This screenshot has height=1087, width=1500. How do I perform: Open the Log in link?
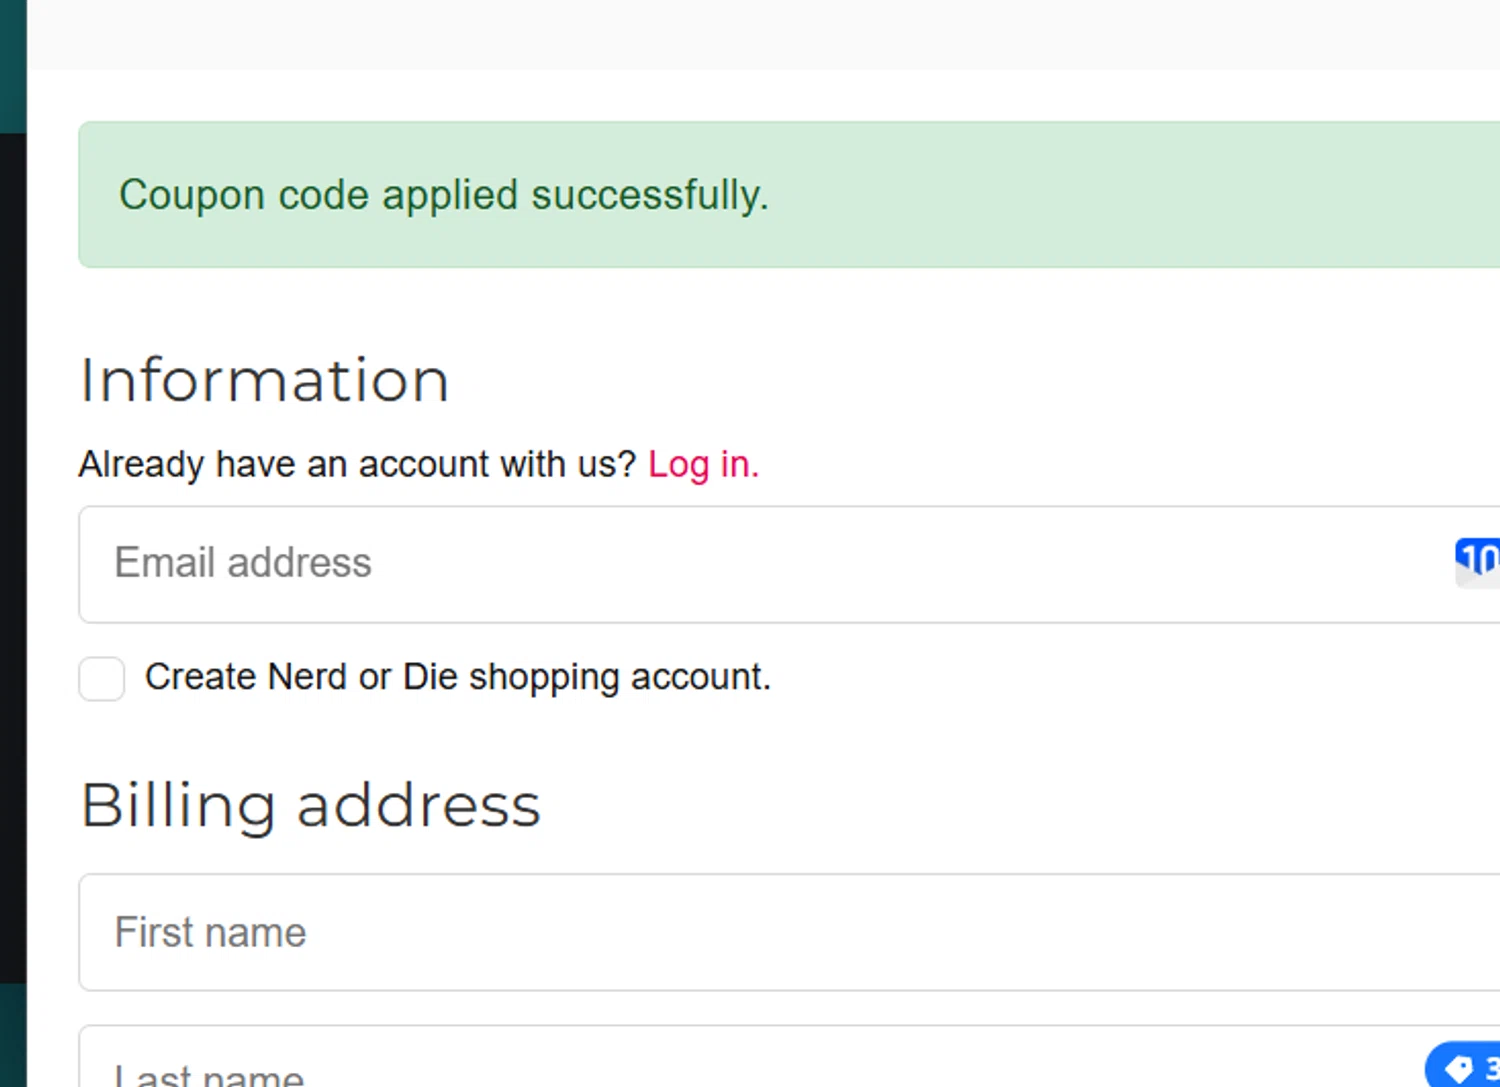coord(704,464)
